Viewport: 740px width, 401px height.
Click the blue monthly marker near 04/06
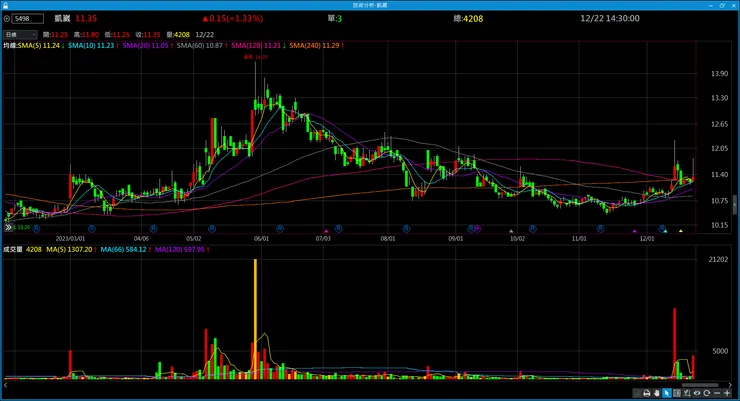[x=153, y=229]
